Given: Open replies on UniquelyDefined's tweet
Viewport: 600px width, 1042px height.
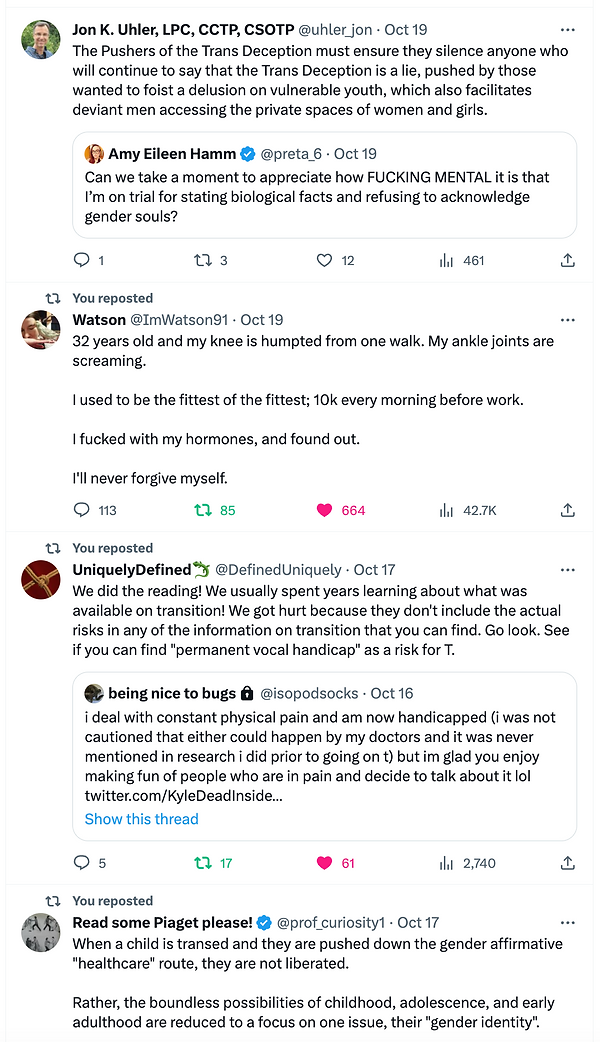Looking at the screenshot, I should 81,862.
